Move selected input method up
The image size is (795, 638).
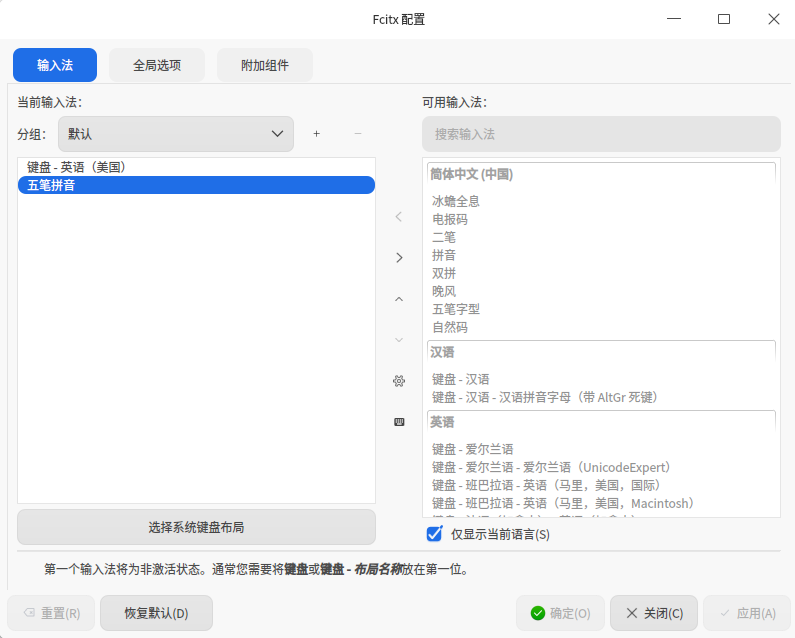[x=399, y=299]
